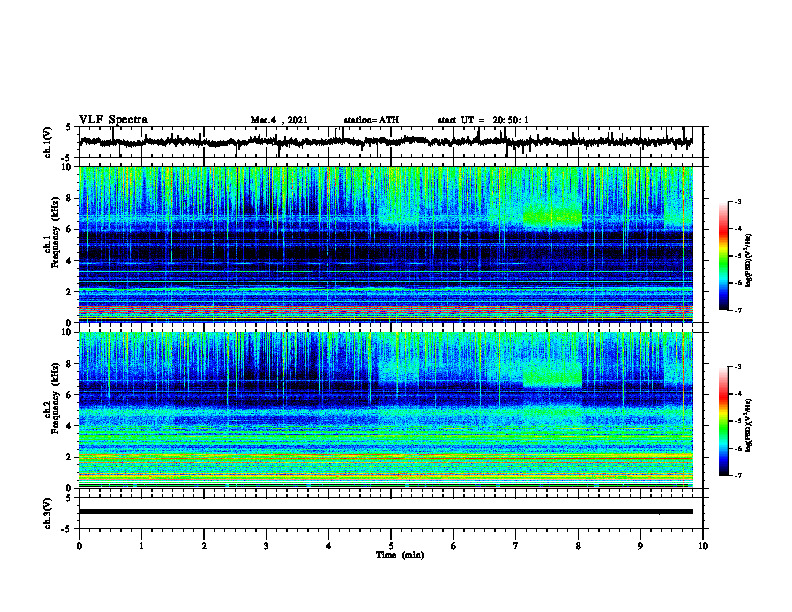Click the "Time (min)" x-axis label

tap(400, 555)
